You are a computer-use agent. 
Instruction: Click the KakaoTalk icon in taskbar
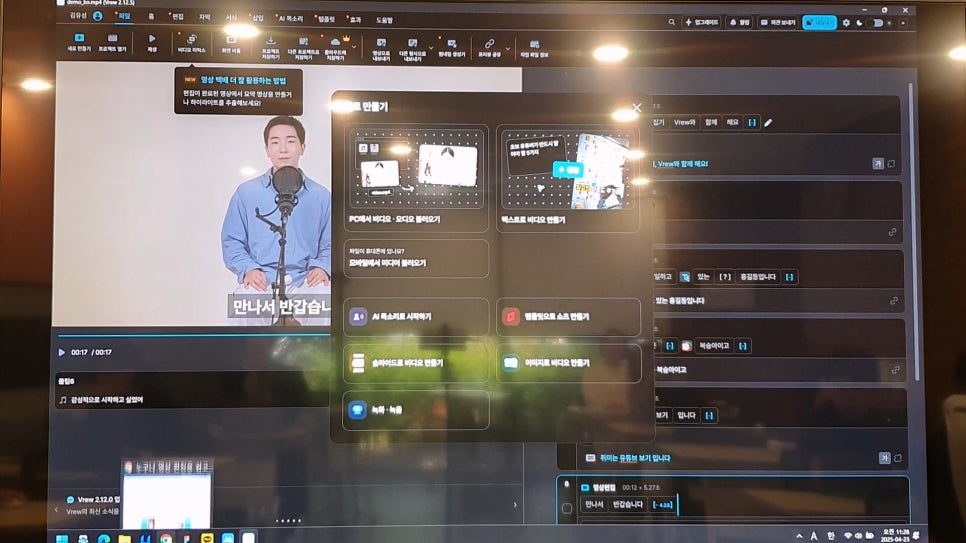click(x=207, y=538)
